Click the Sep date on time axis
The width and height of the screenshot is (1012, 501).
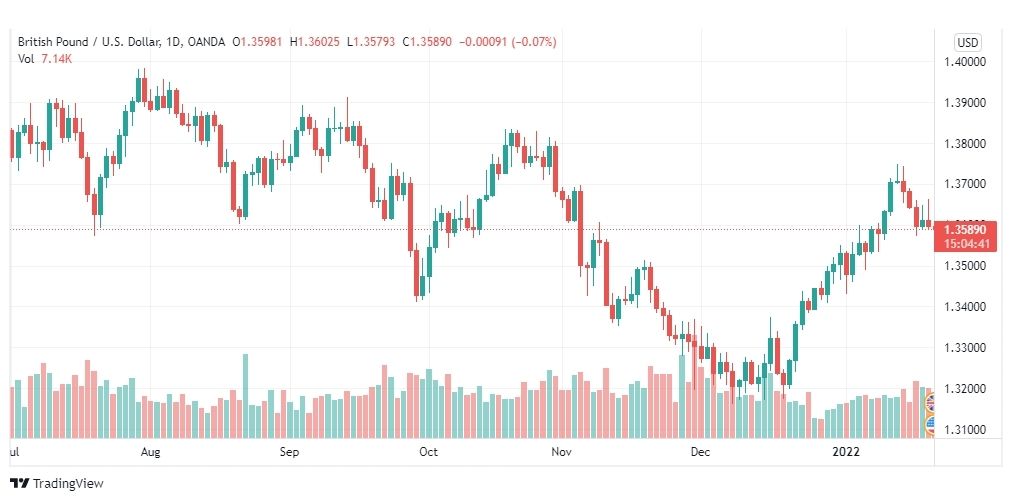(x=289, y=452)
